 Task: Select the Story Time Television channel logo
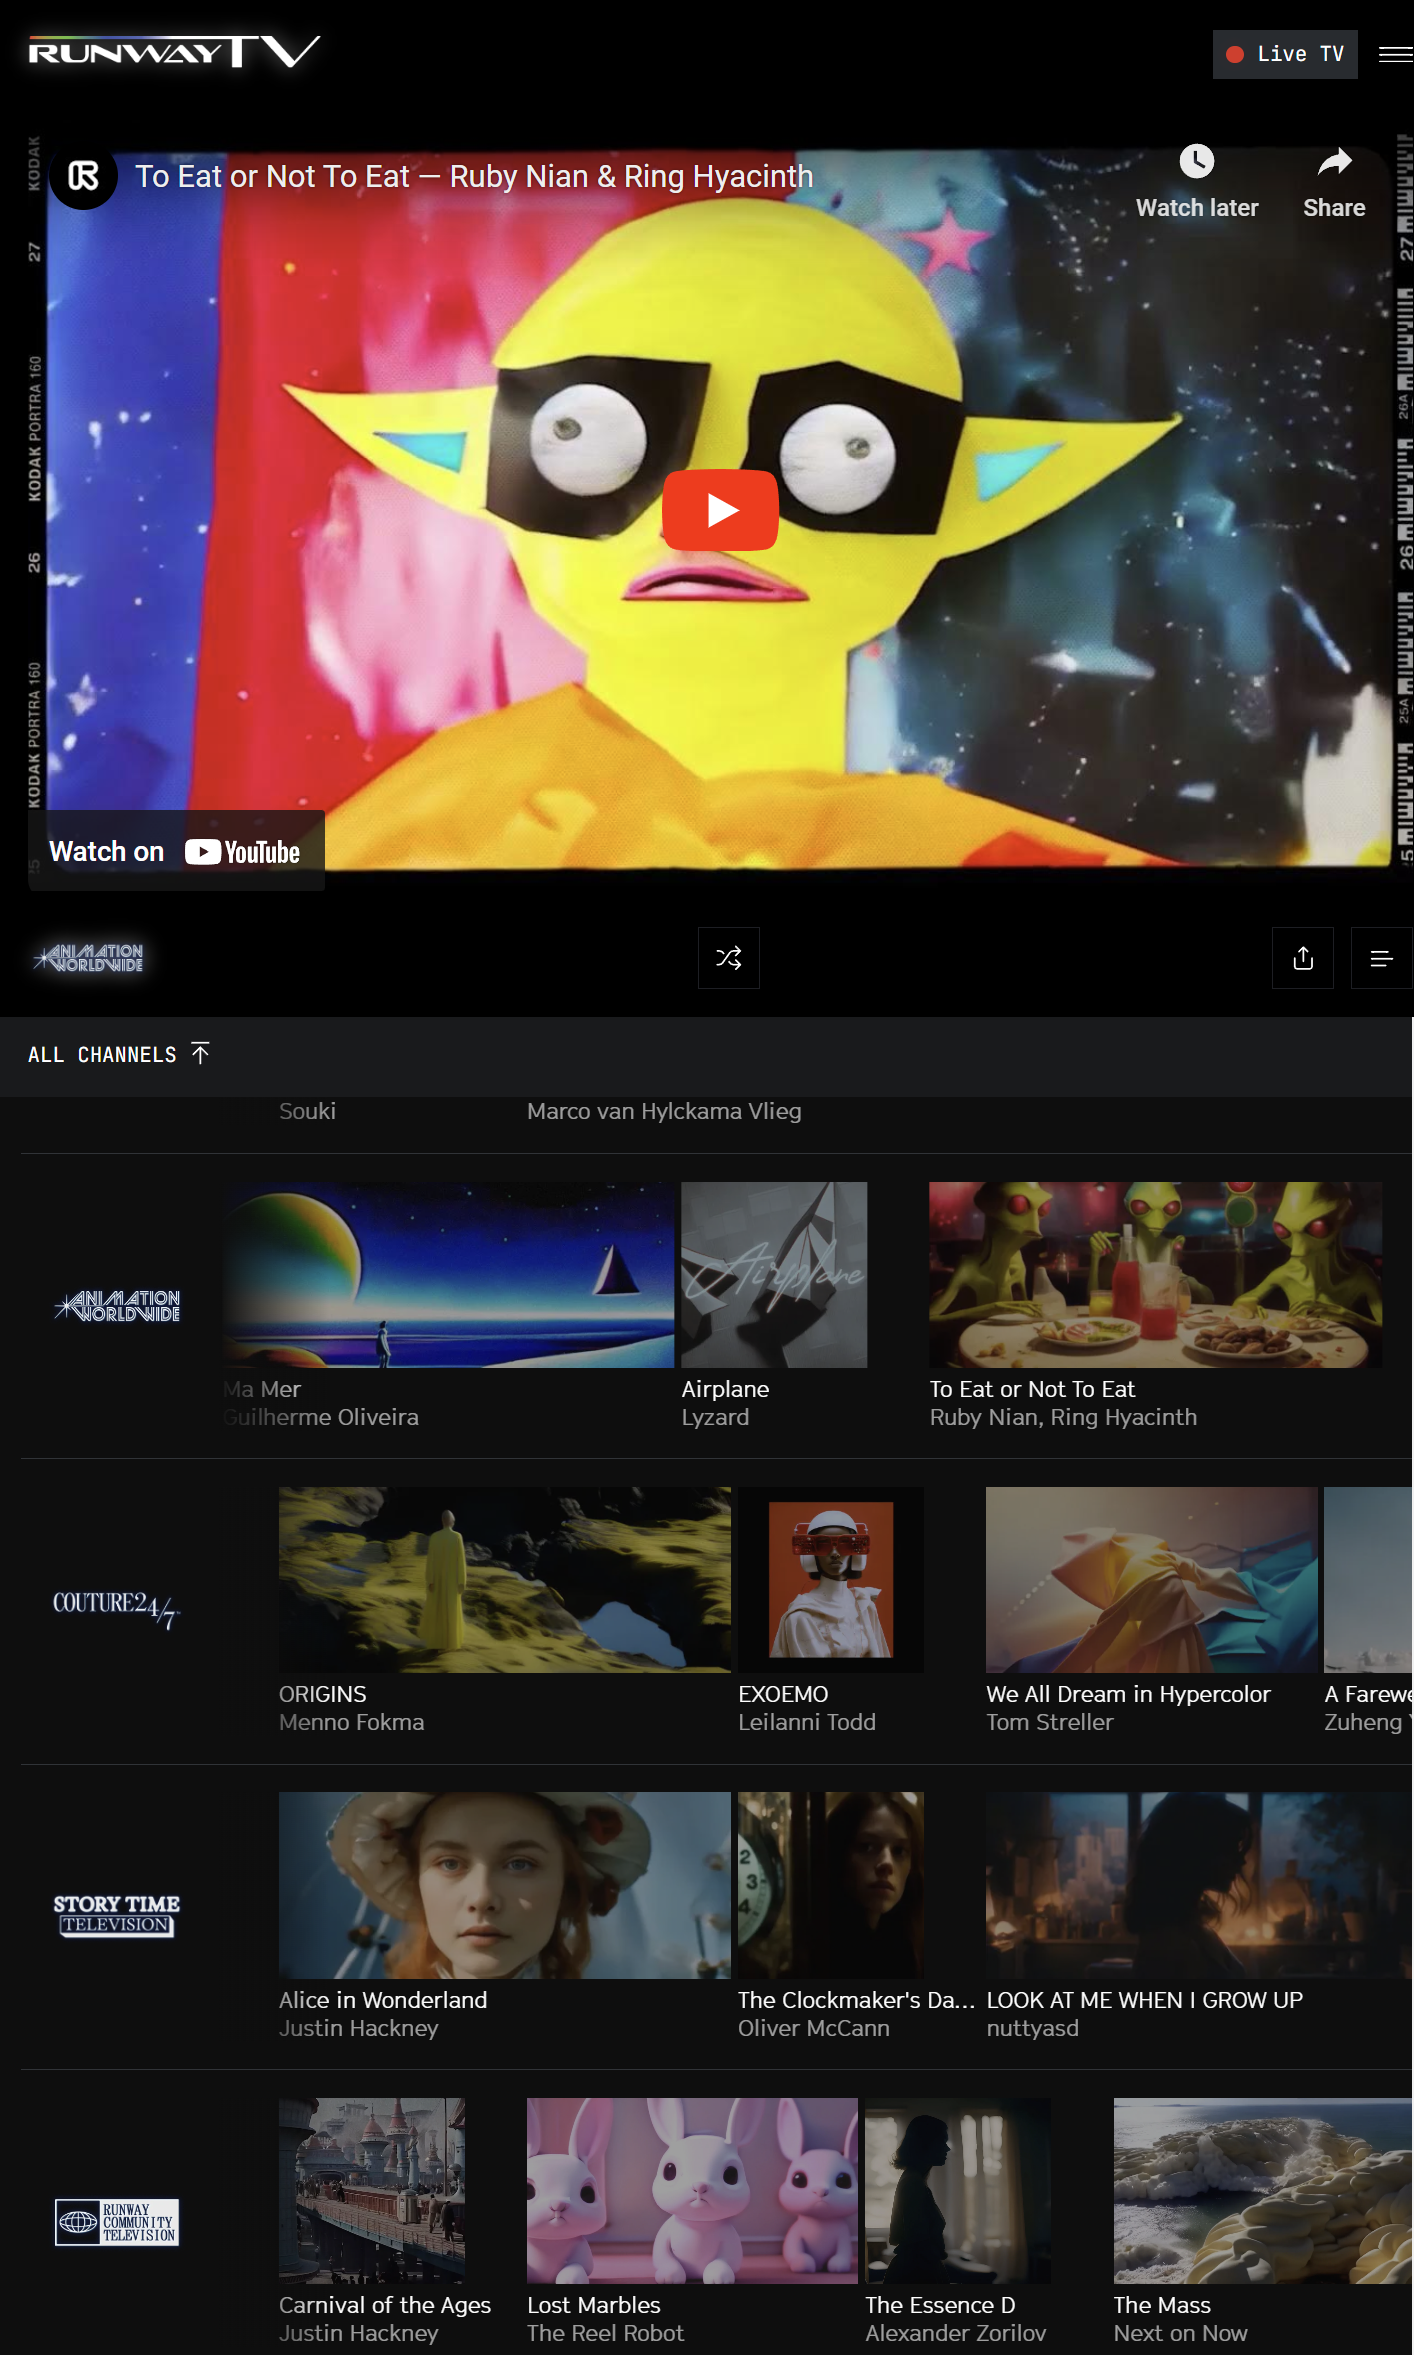point(117,1915)
